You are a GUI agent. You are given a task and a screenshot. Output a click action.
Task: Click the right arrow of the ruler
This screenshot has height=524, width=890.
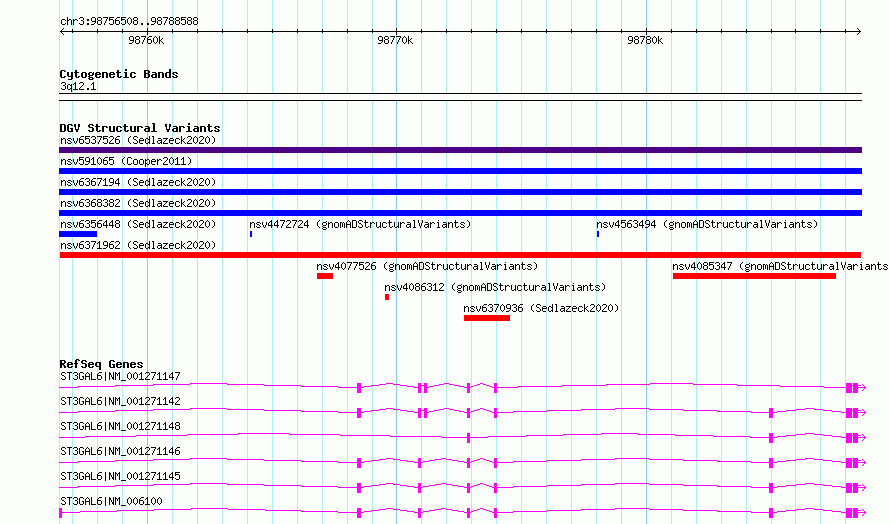click(858, 31)
